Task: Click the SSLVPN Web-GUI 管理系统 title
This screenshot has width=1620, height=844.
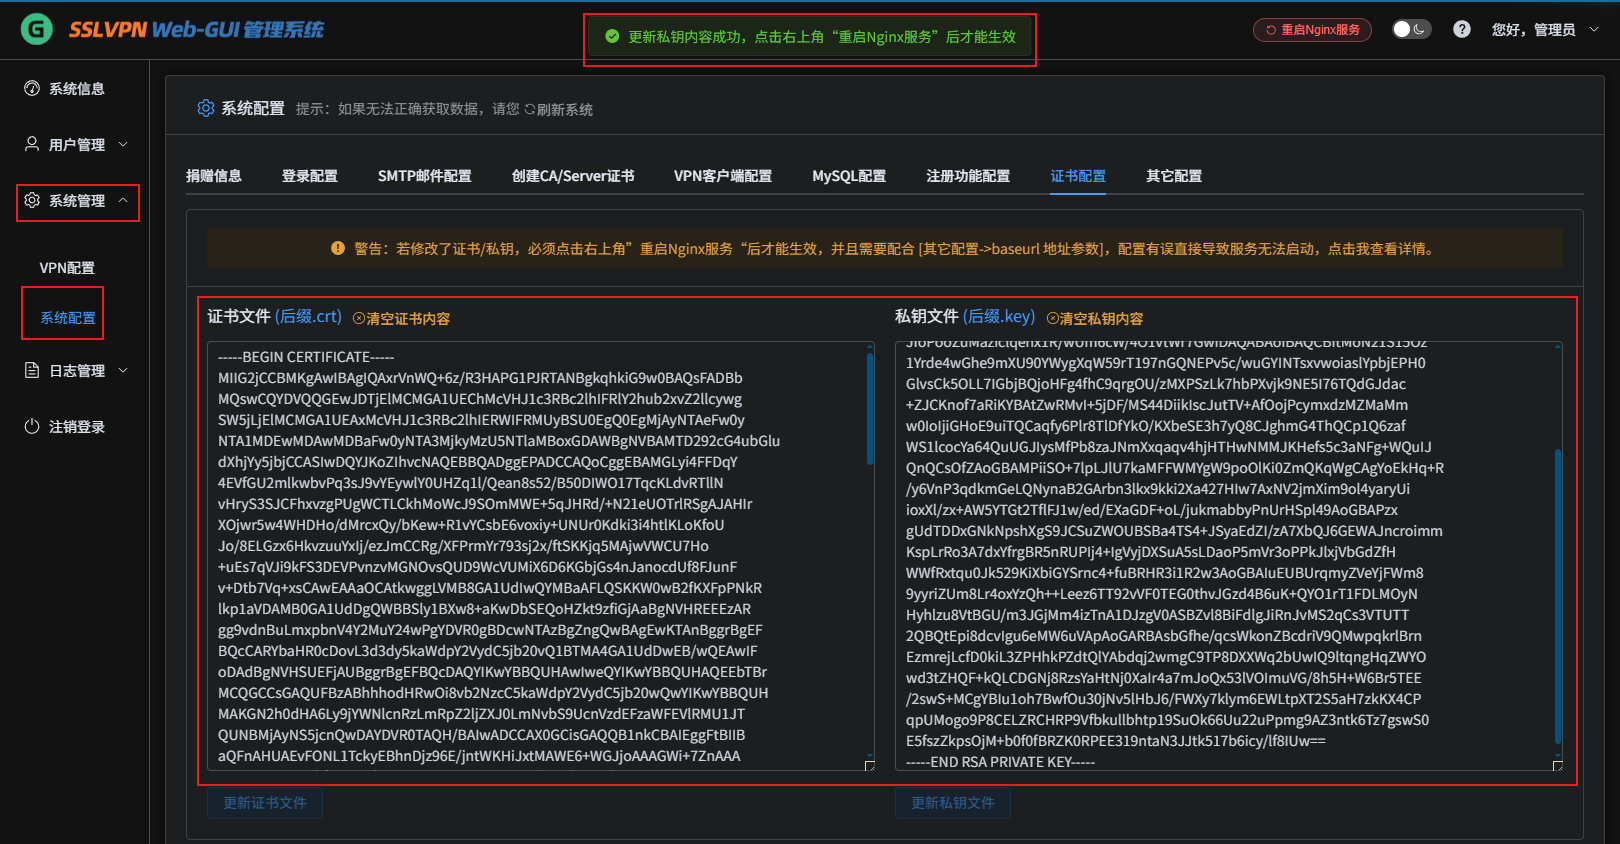Action: [x=196, y=30]
